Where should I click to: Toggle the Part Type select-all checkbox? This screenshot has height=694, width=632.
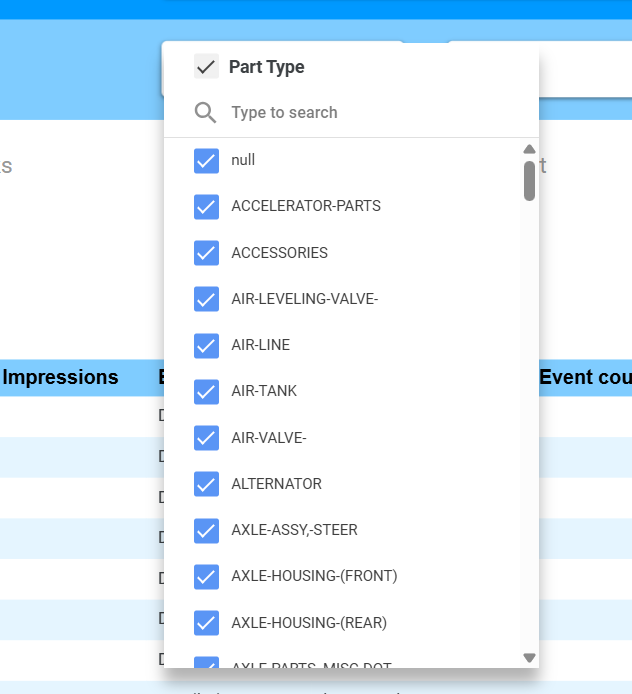coord(206,67)
